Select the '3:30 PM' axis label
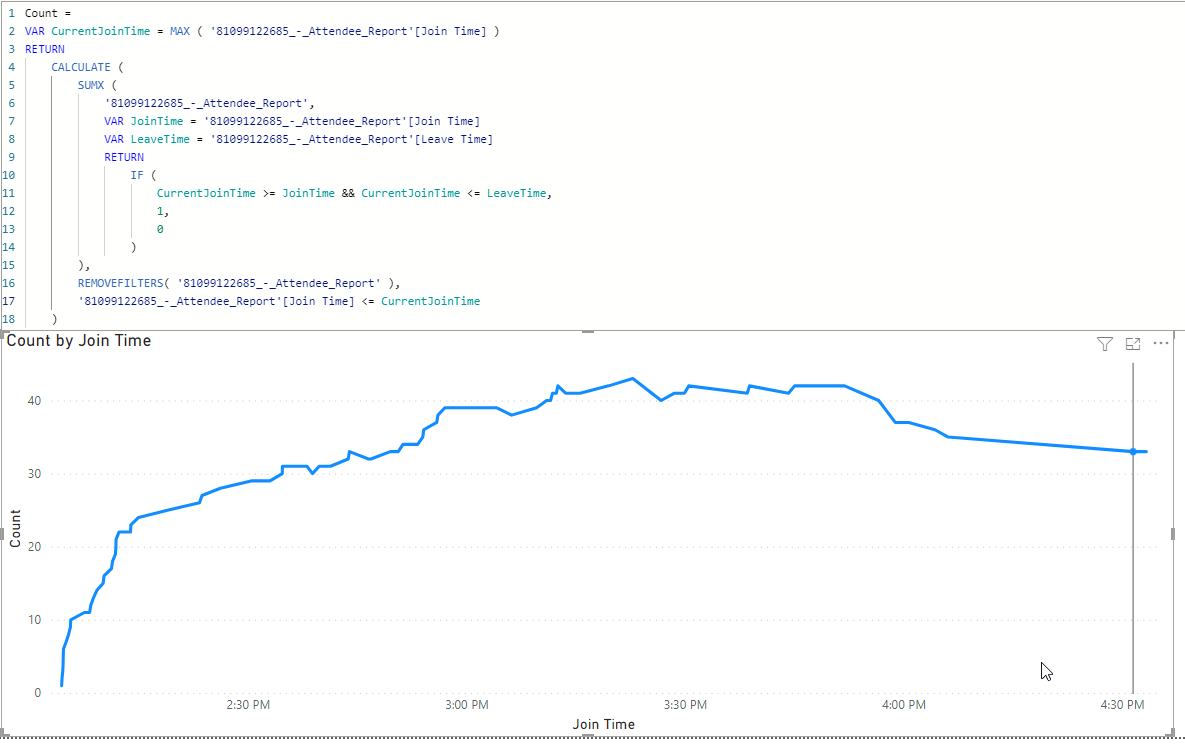The width and height of the screenshot is (1185, 744). [685, 705]
